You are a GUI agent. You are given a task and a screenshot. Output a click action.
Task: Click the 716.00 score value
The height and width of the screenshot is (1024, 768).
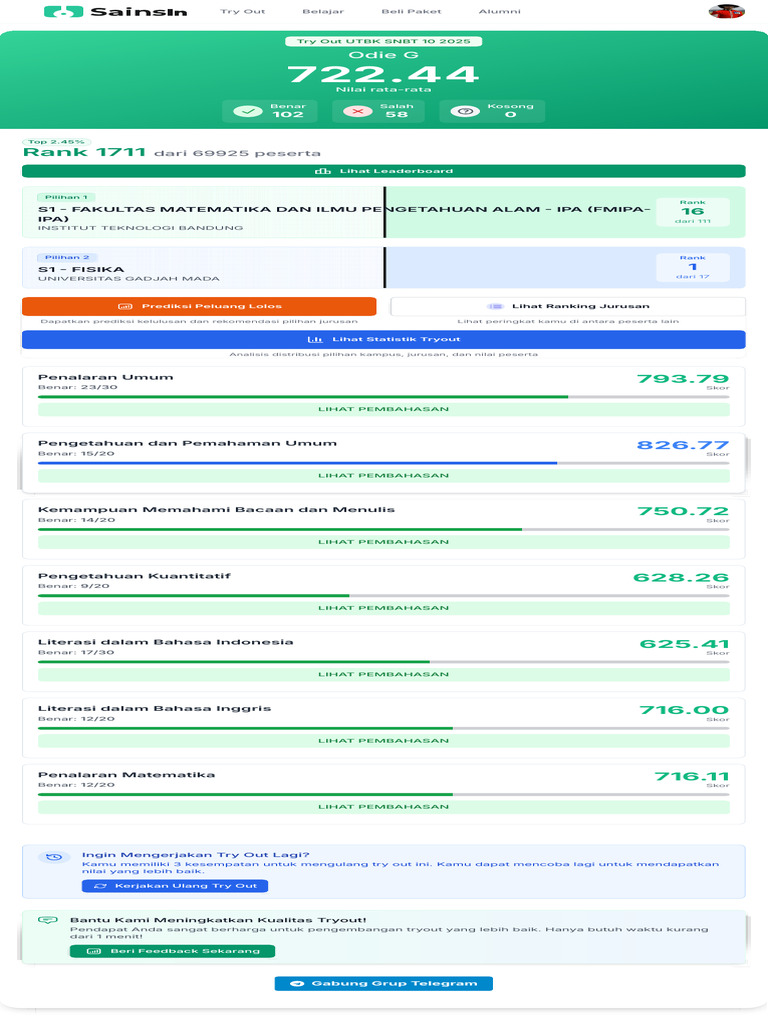pos(684,711)
